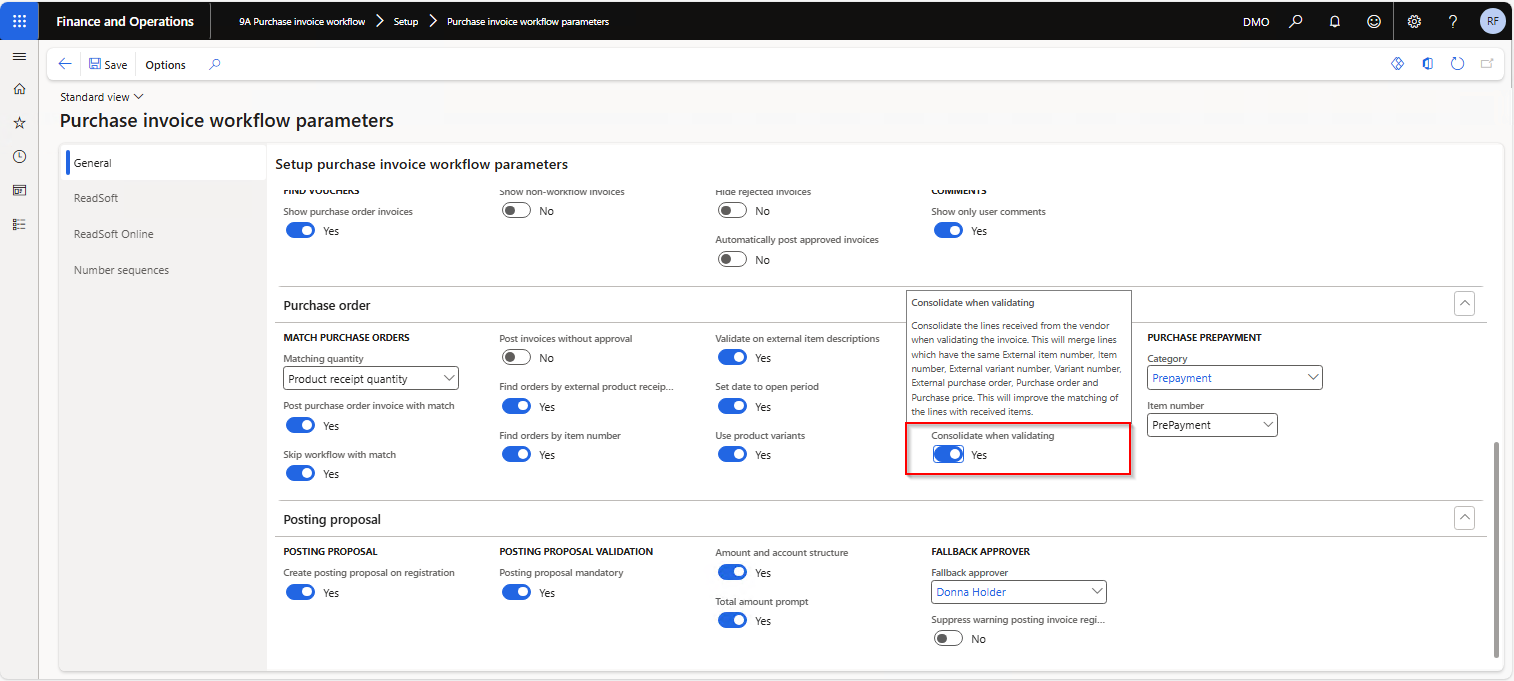Enable Post invoices without approval toggle
Image resolution: width=1514 pixels, height=681 pixels.
pos(516,358)
